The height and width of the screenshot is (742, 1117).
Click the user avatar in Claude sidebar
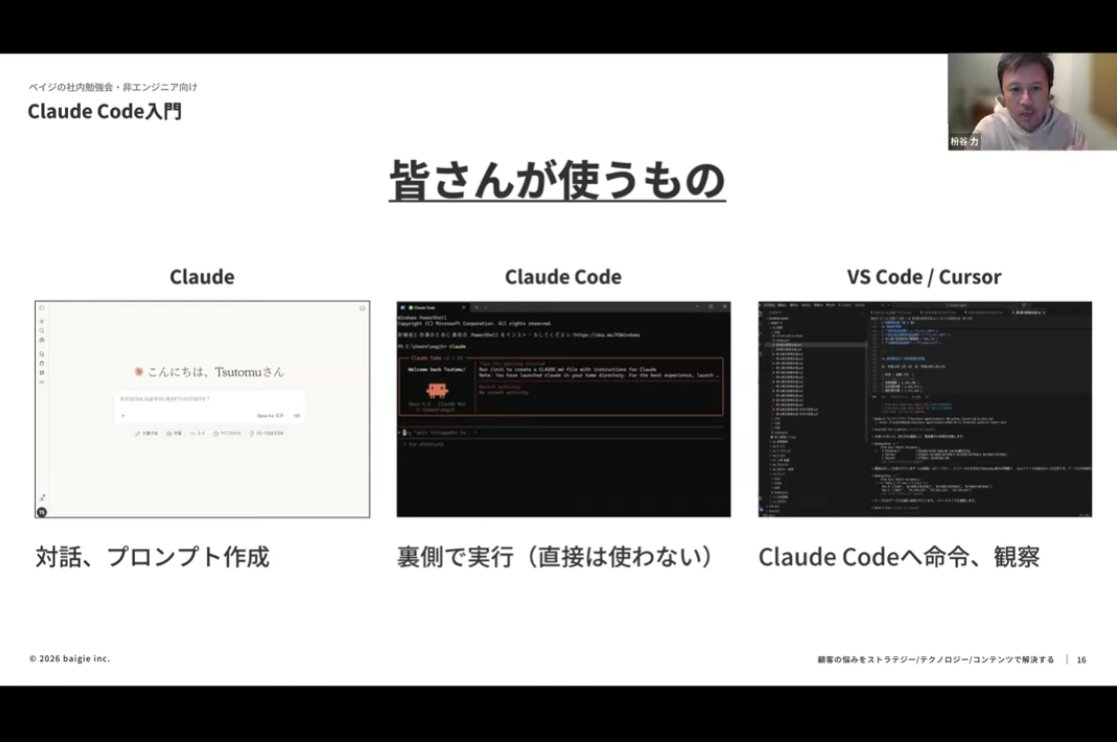[42, 512]
